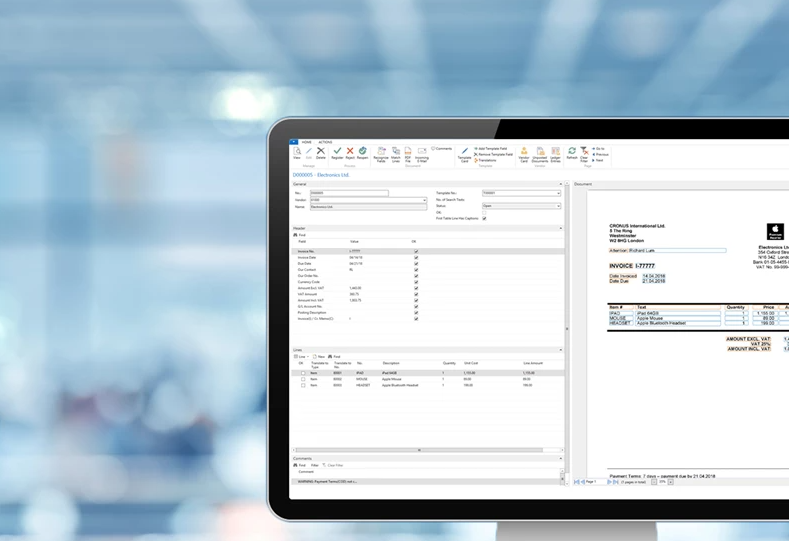
Task: Open Unposted Documents
Action: [540, 154]
